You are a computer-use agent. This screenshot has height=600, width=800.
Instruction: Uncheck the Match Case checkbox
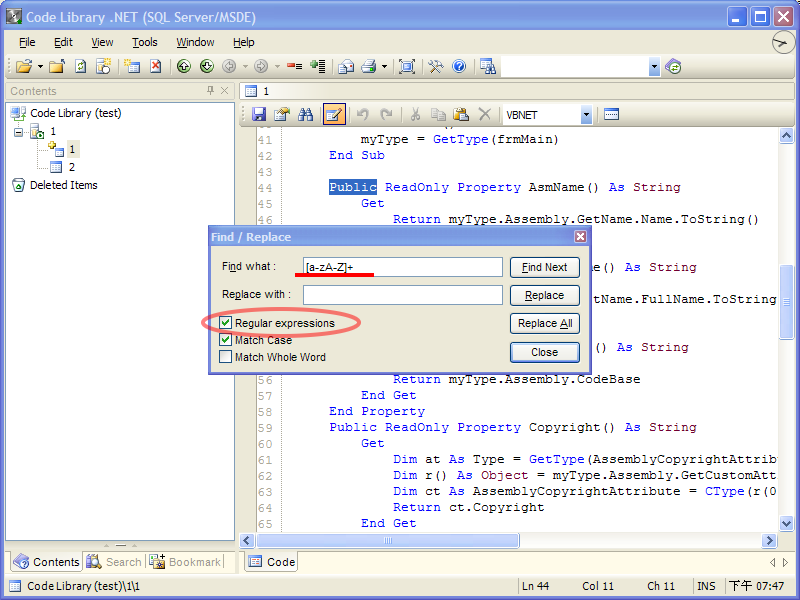(226, 340)
